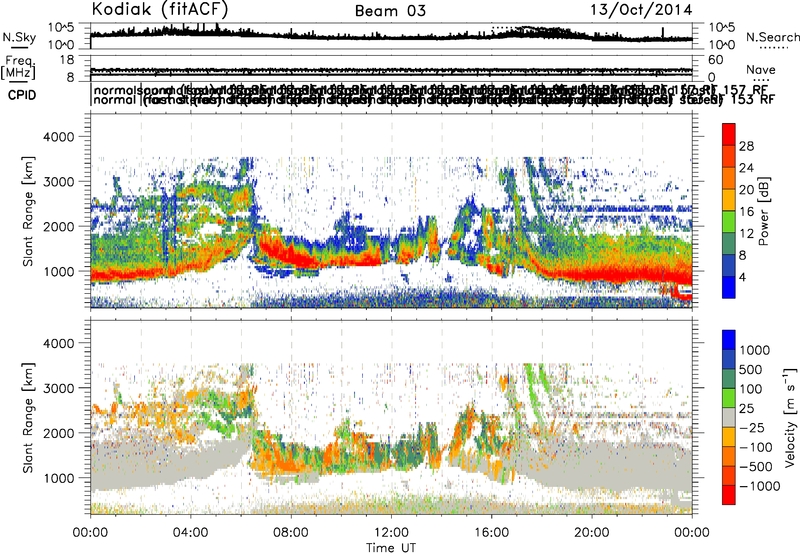Pick the yellow 16–20 dB Power colorbar segment
This screenshot has width=800, height=554.
[729, 200]
